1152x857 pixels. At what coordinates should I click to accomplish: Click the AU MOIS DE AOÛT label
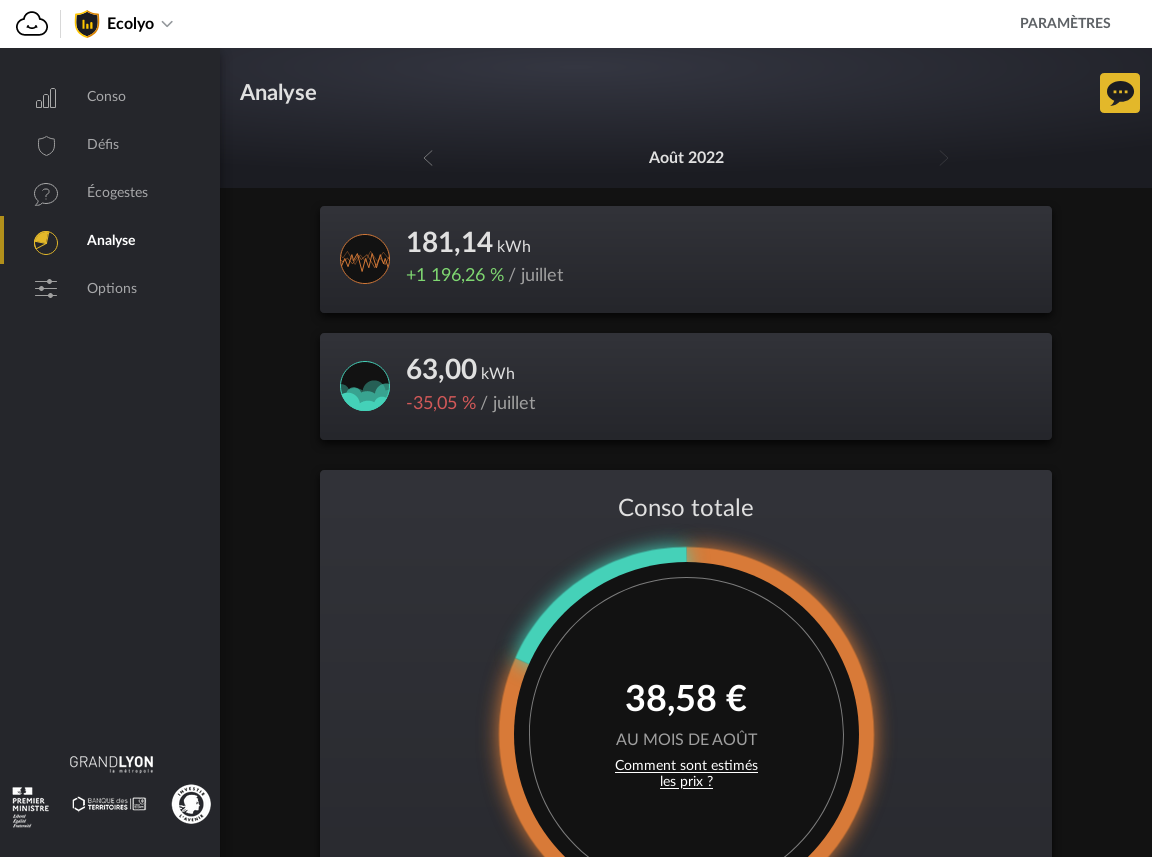click(686, 739)
